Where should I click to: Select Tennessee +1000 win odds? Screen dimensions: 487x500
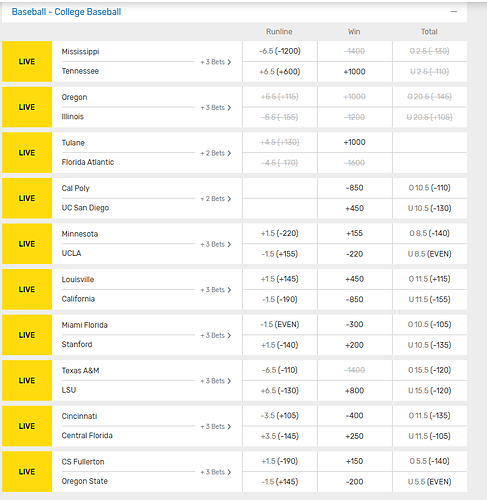click(x=355, y=72)
